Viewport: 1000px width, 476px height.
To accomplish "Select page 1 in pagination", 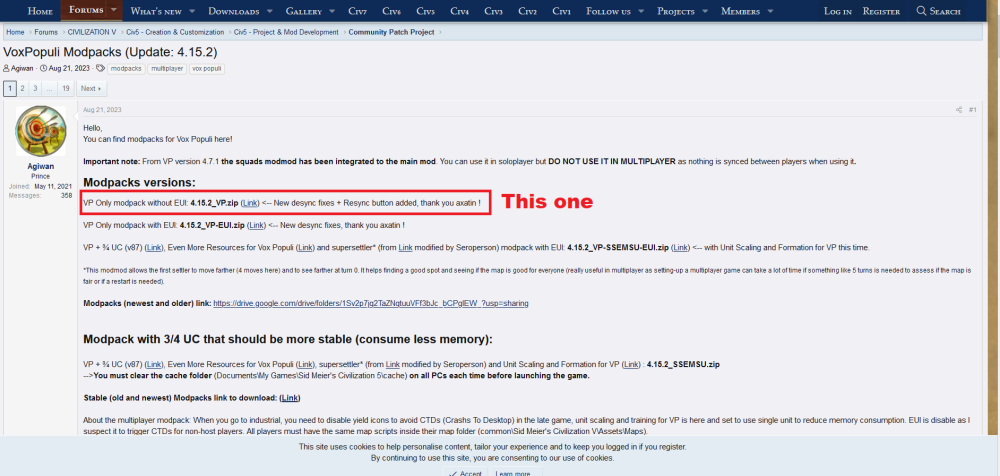I will pos(10,89).
